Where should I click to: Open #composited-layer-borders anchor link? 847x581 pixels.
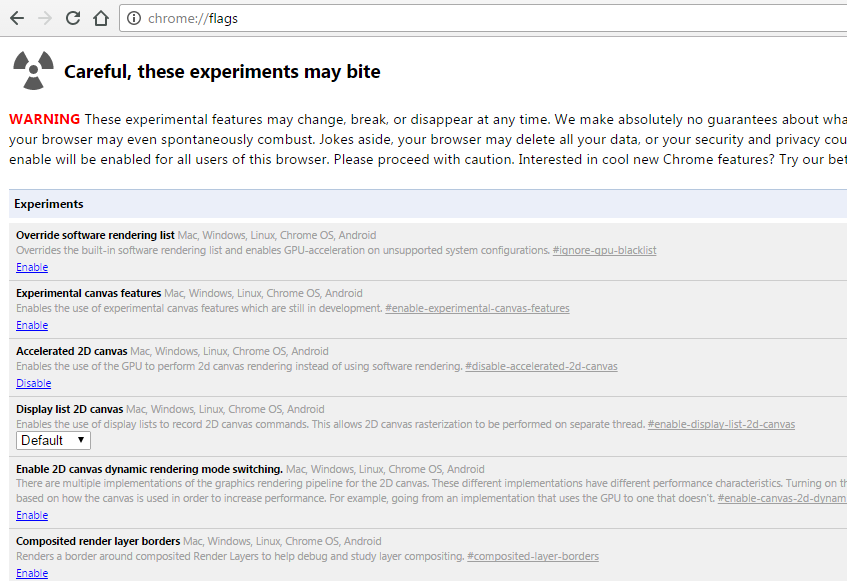click(x=533, y=556)
